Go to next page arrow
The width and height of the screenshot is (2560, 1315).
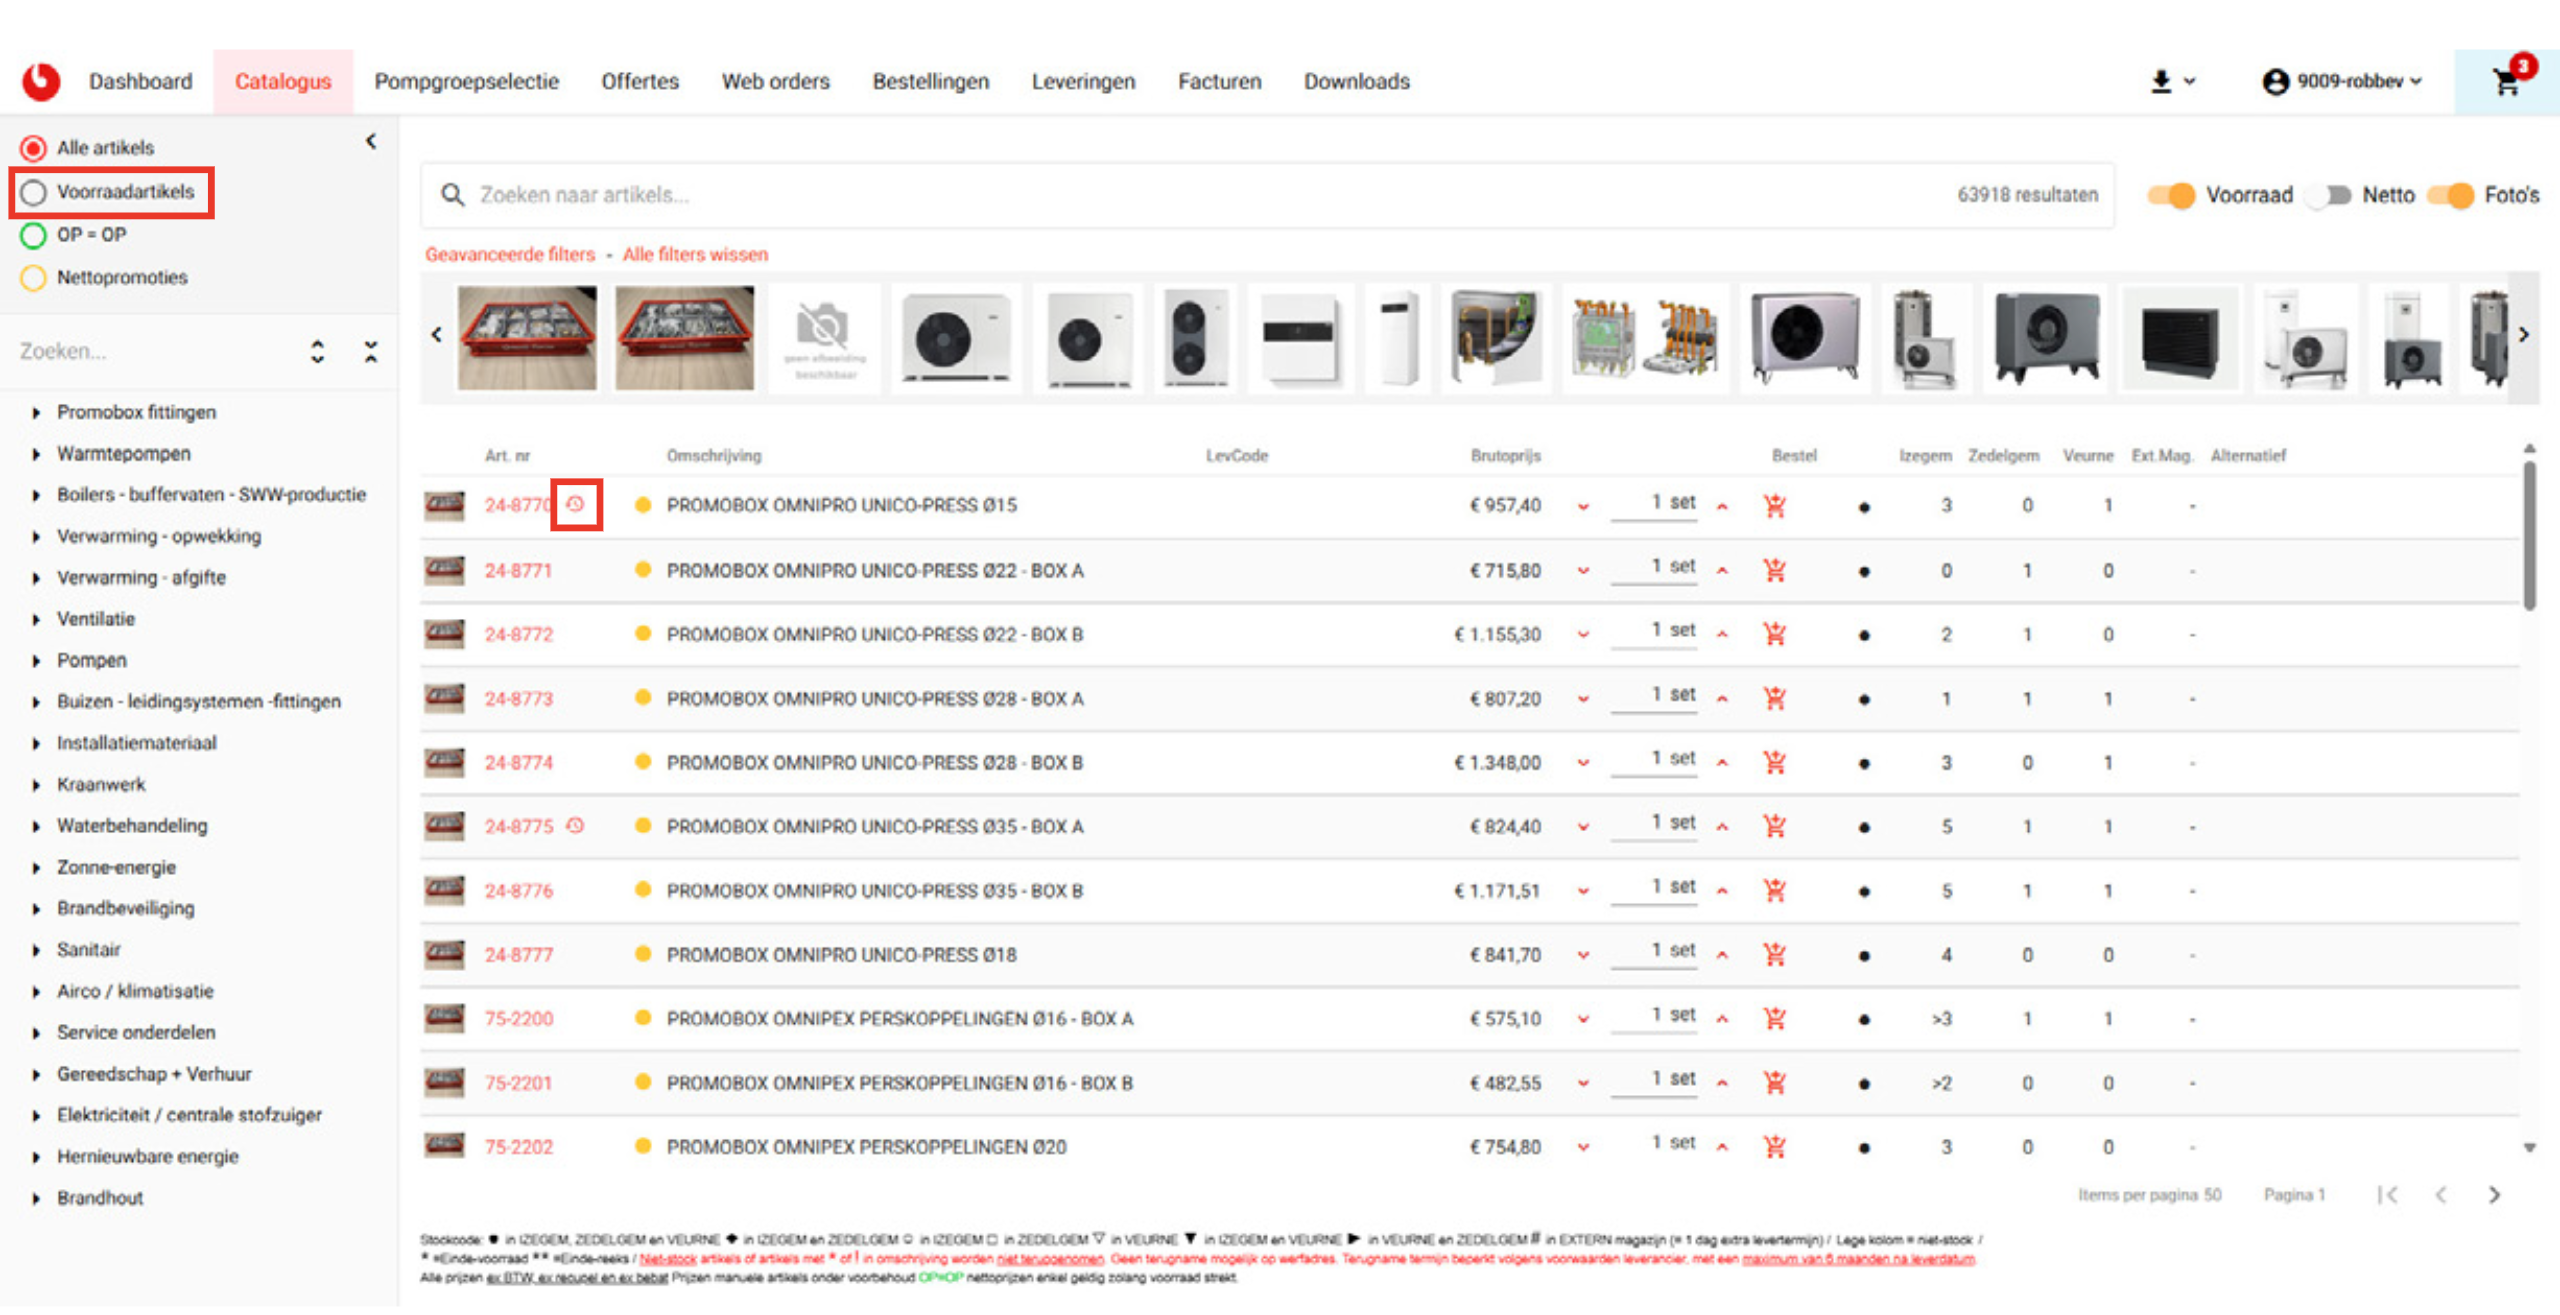(2494, 1195)
